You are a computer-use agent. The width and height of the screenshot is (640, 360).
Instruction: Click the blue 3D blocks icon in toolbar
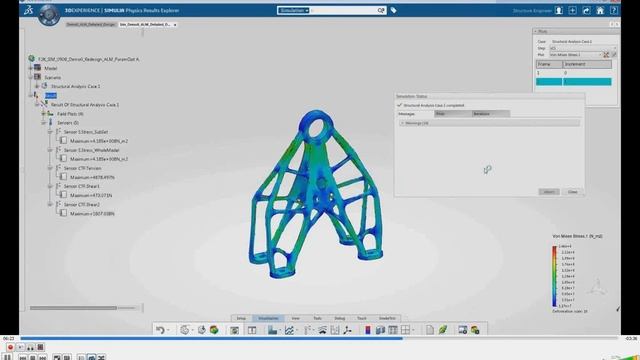pos(380,330)
